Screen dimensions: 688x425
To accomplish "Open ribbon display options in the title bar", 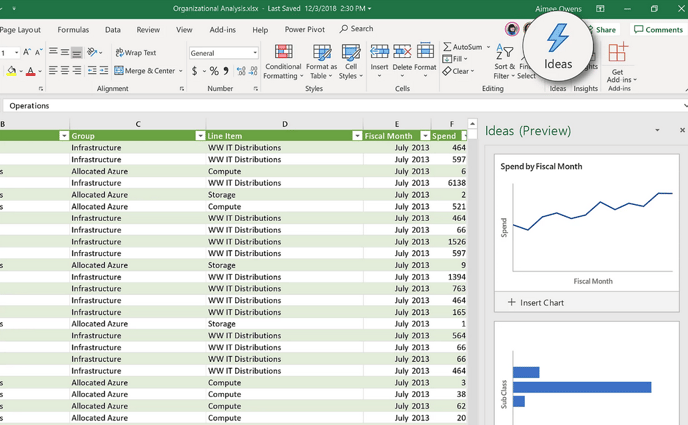I will pyautogui.click(x=600, y=9).
